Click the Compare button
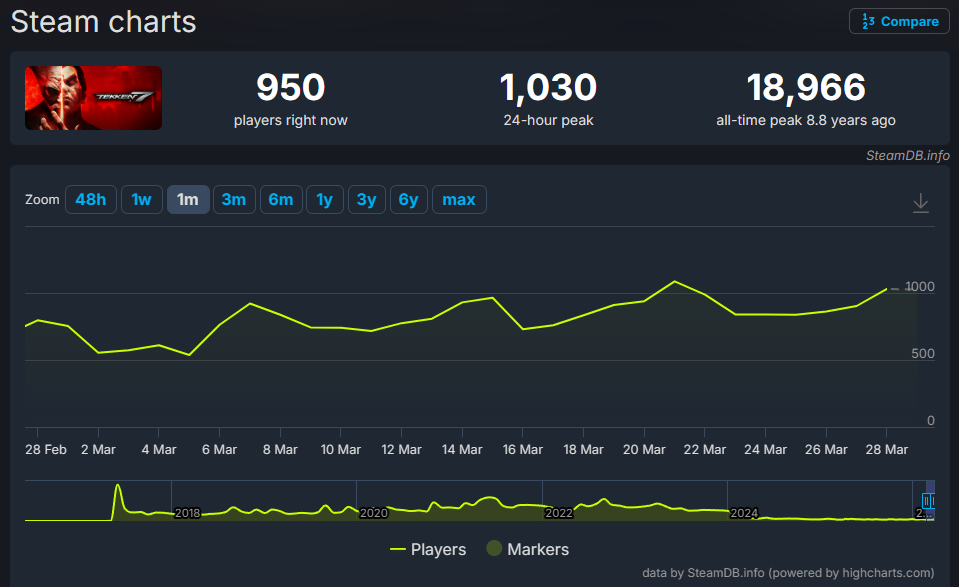 coord(899,21)
